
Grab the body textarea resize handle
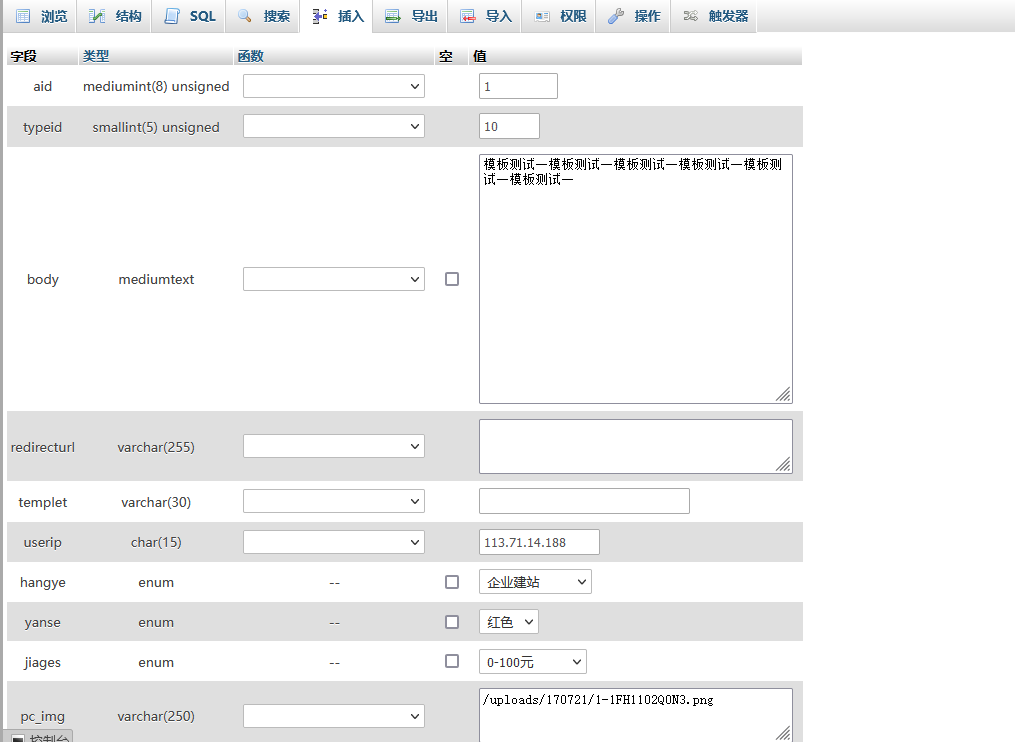[x=783, y=394]
